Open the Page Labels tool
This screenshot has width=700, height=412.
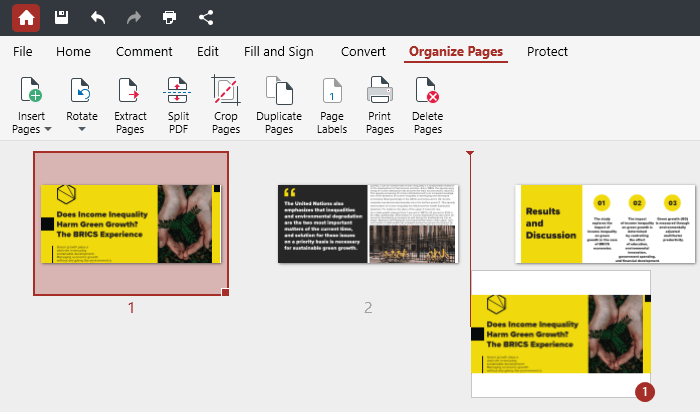(x=332, y=105)
